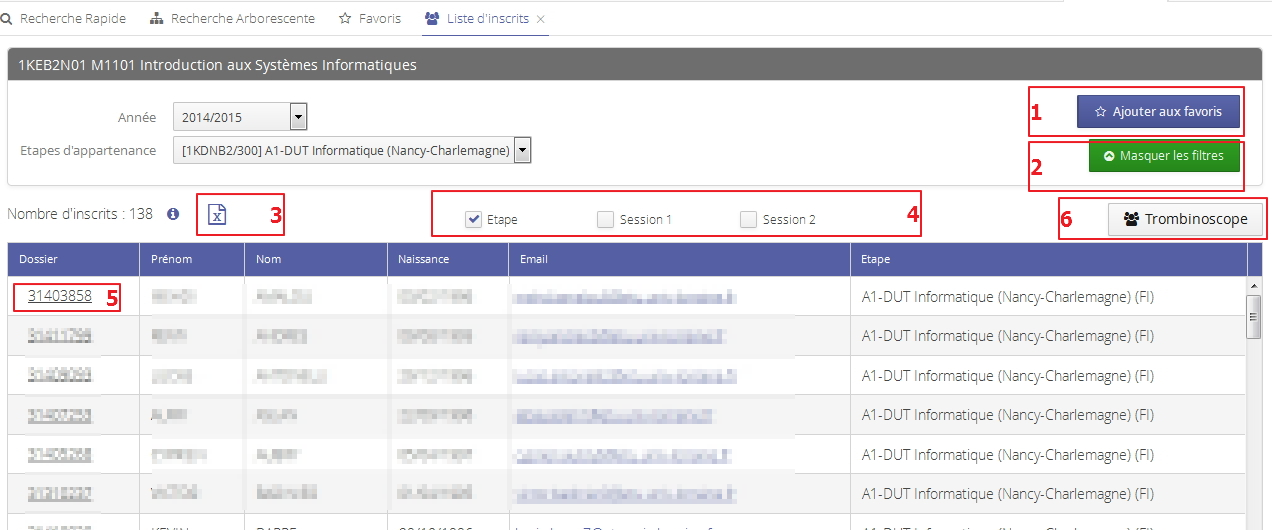Screen dimensions: 1272x530
Task: Click info icon next to Nombre d'inscrits
Action: click(173, 214)
